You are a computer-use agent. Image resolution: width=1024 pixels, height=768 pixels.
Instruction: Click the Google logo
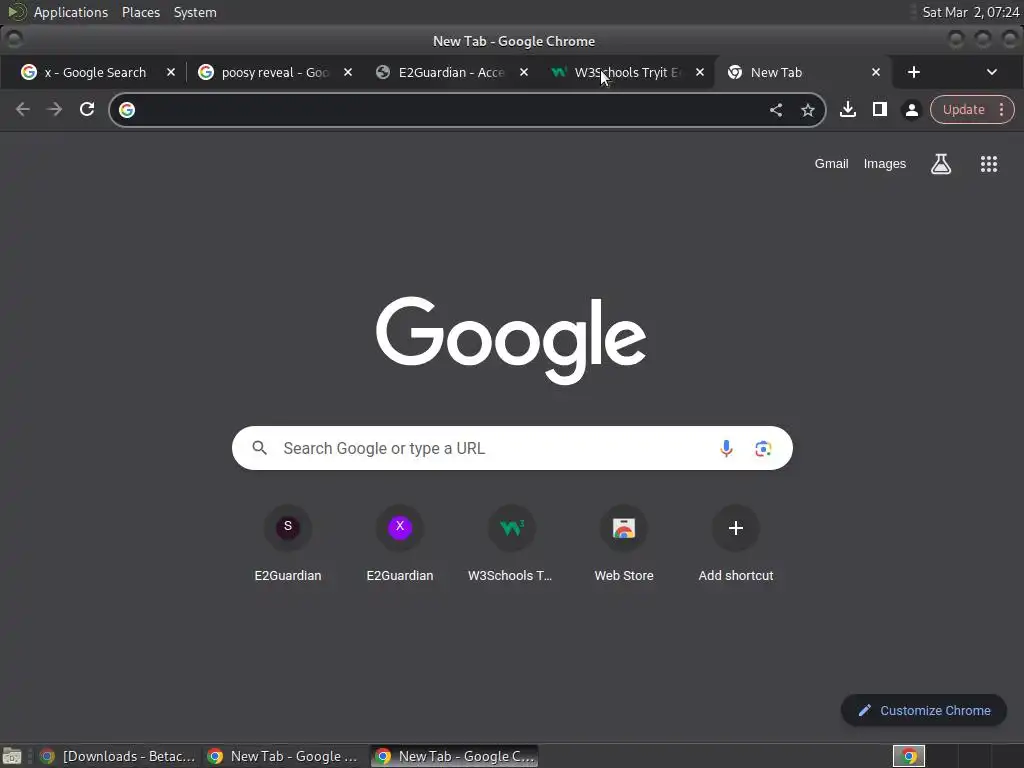511,340
